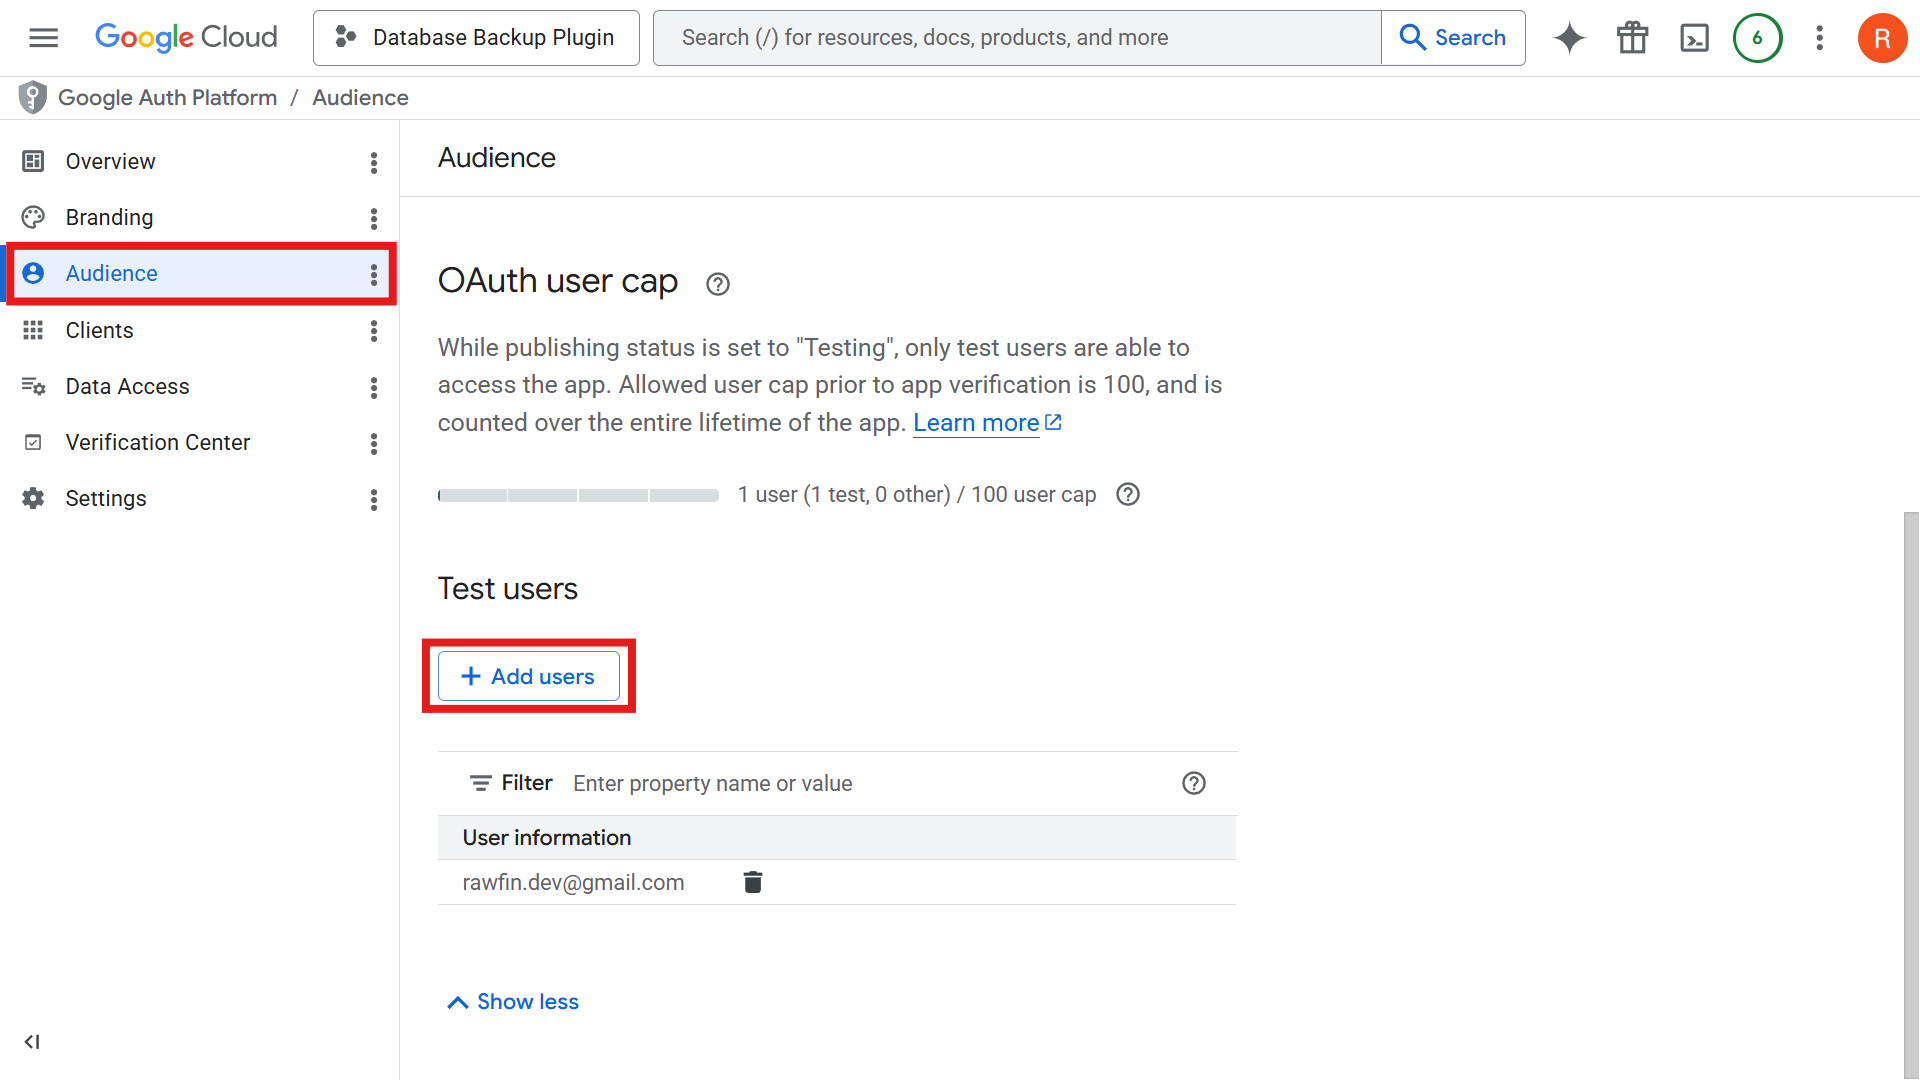
Task: Click help icon next to 100 user cap
Action: pyautogui.click(x=1128, y=495)
